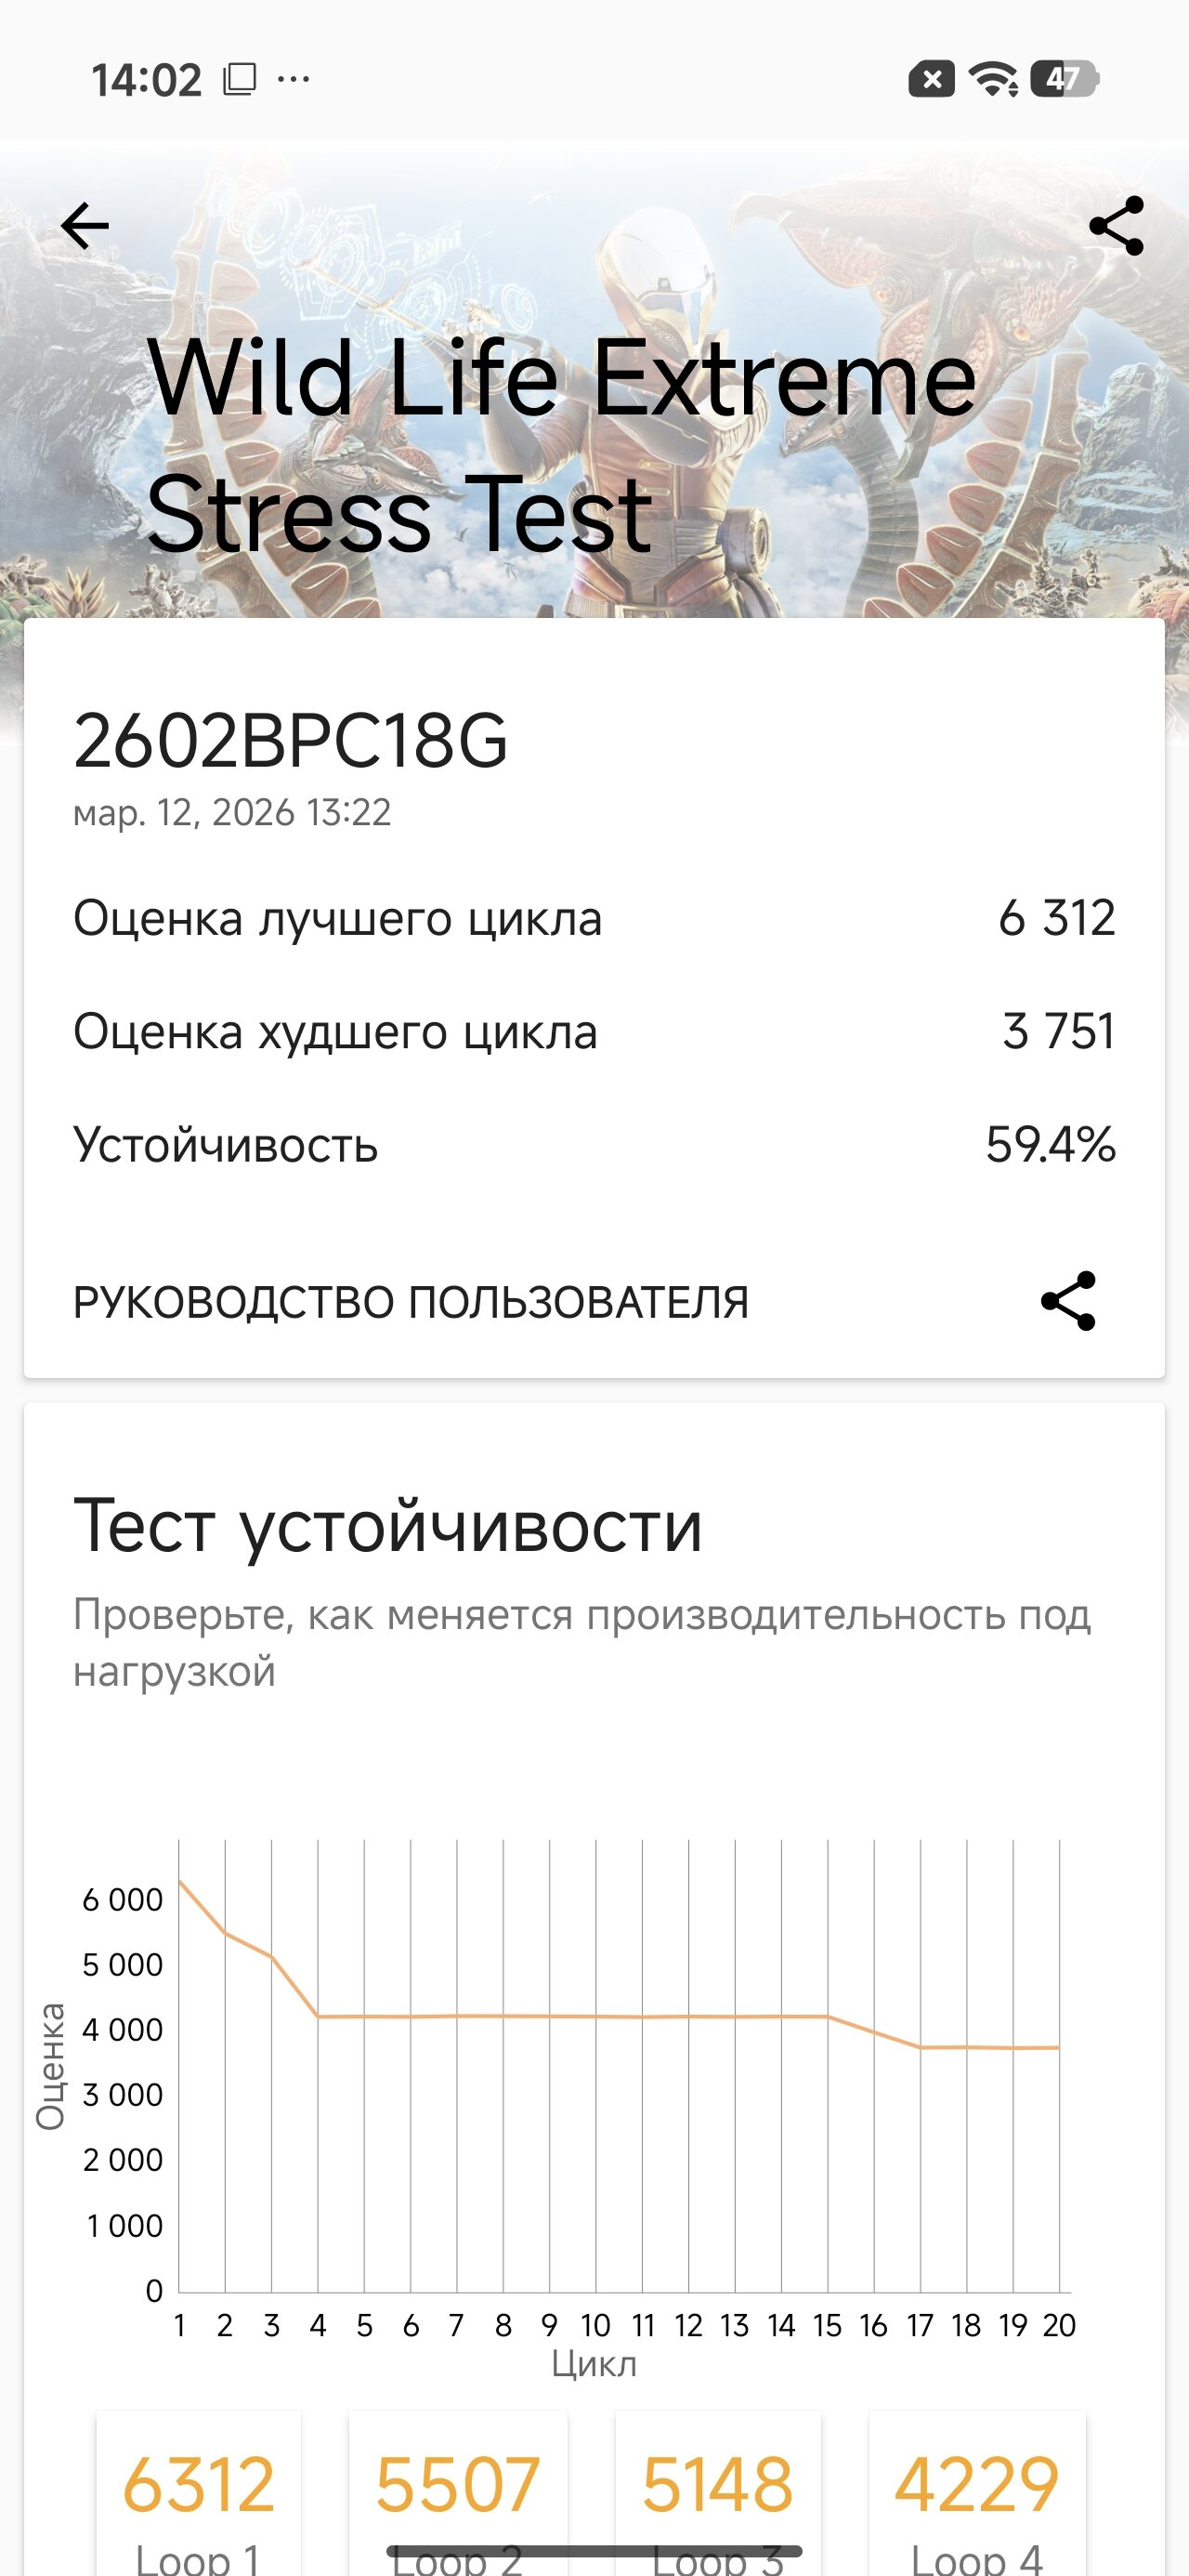Tap the stability value 59.4%

[1050, 1145]
